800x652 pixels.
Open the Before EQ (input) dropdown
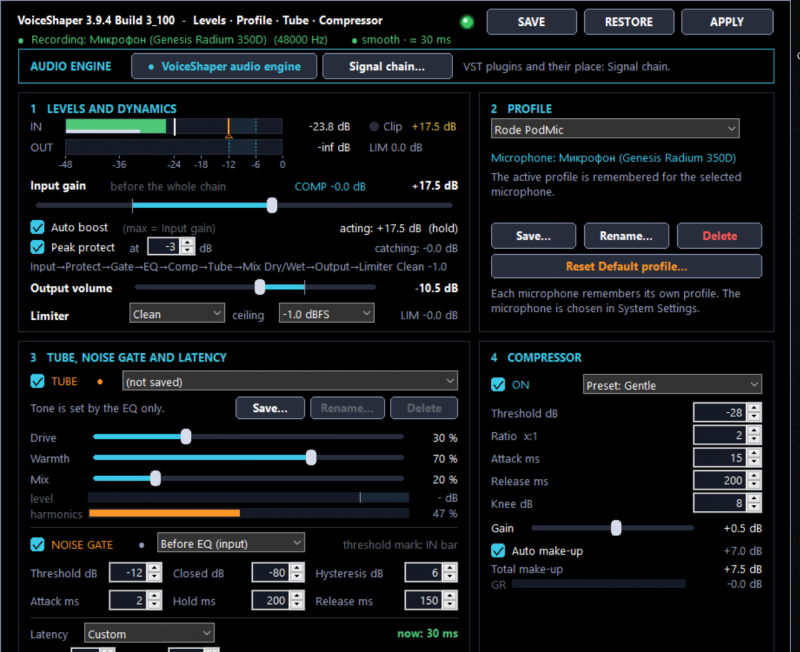pyautogui.click(x=231, y=543)
